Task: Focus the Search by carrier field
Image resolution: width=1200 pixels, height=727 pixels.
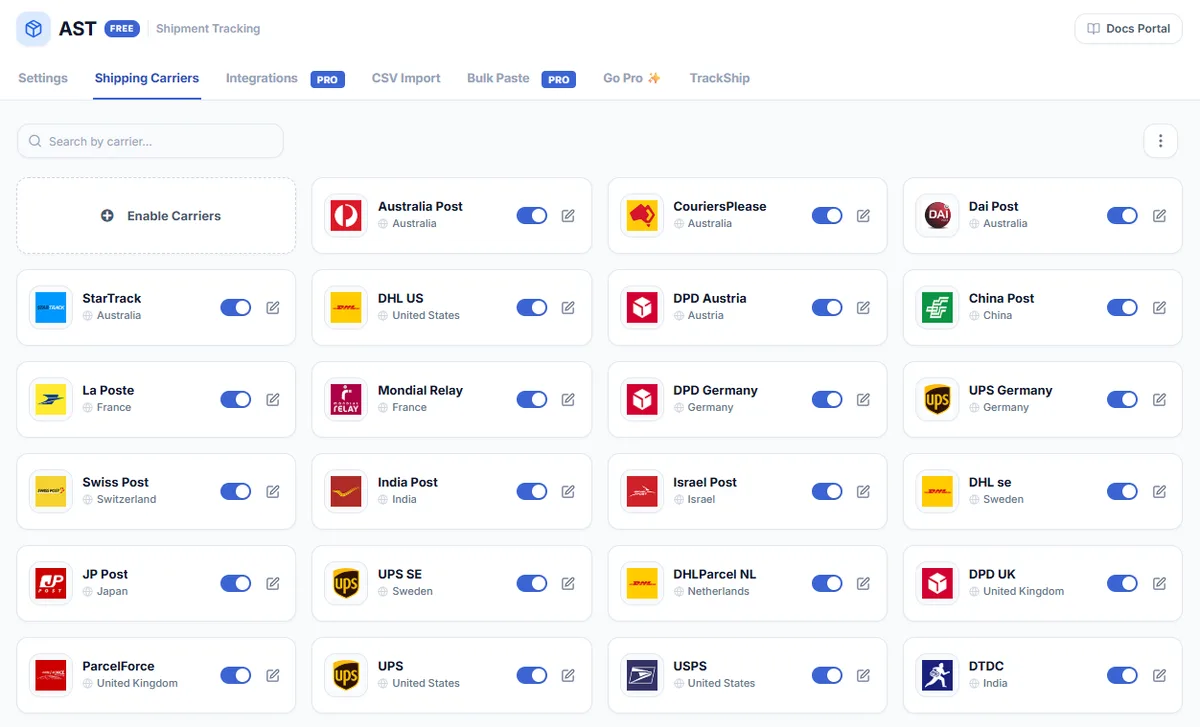Action: coord(150,141)
